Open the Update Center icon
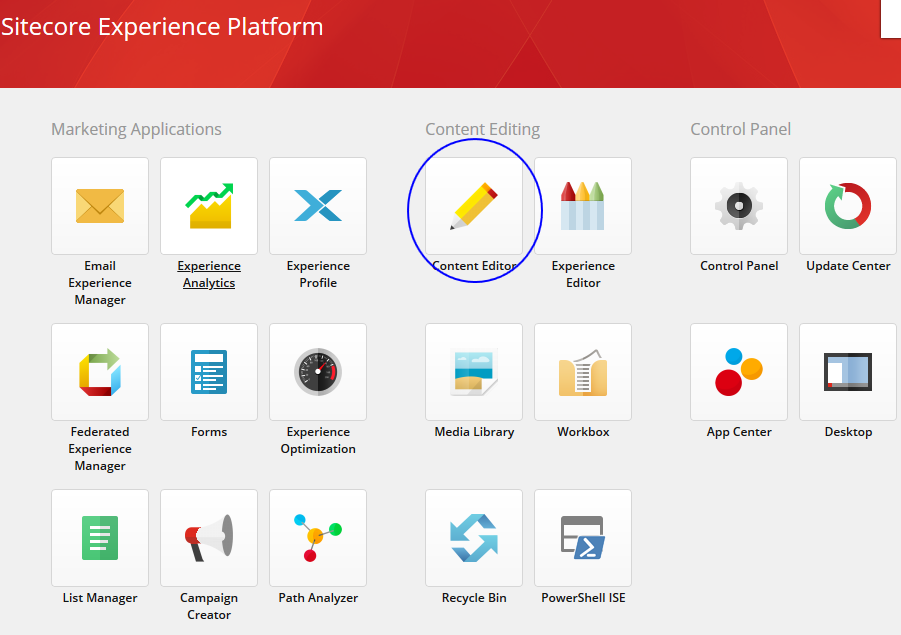The height and width of the screenshot is (635, 901). pyautogui.click(x=848, y=206)
